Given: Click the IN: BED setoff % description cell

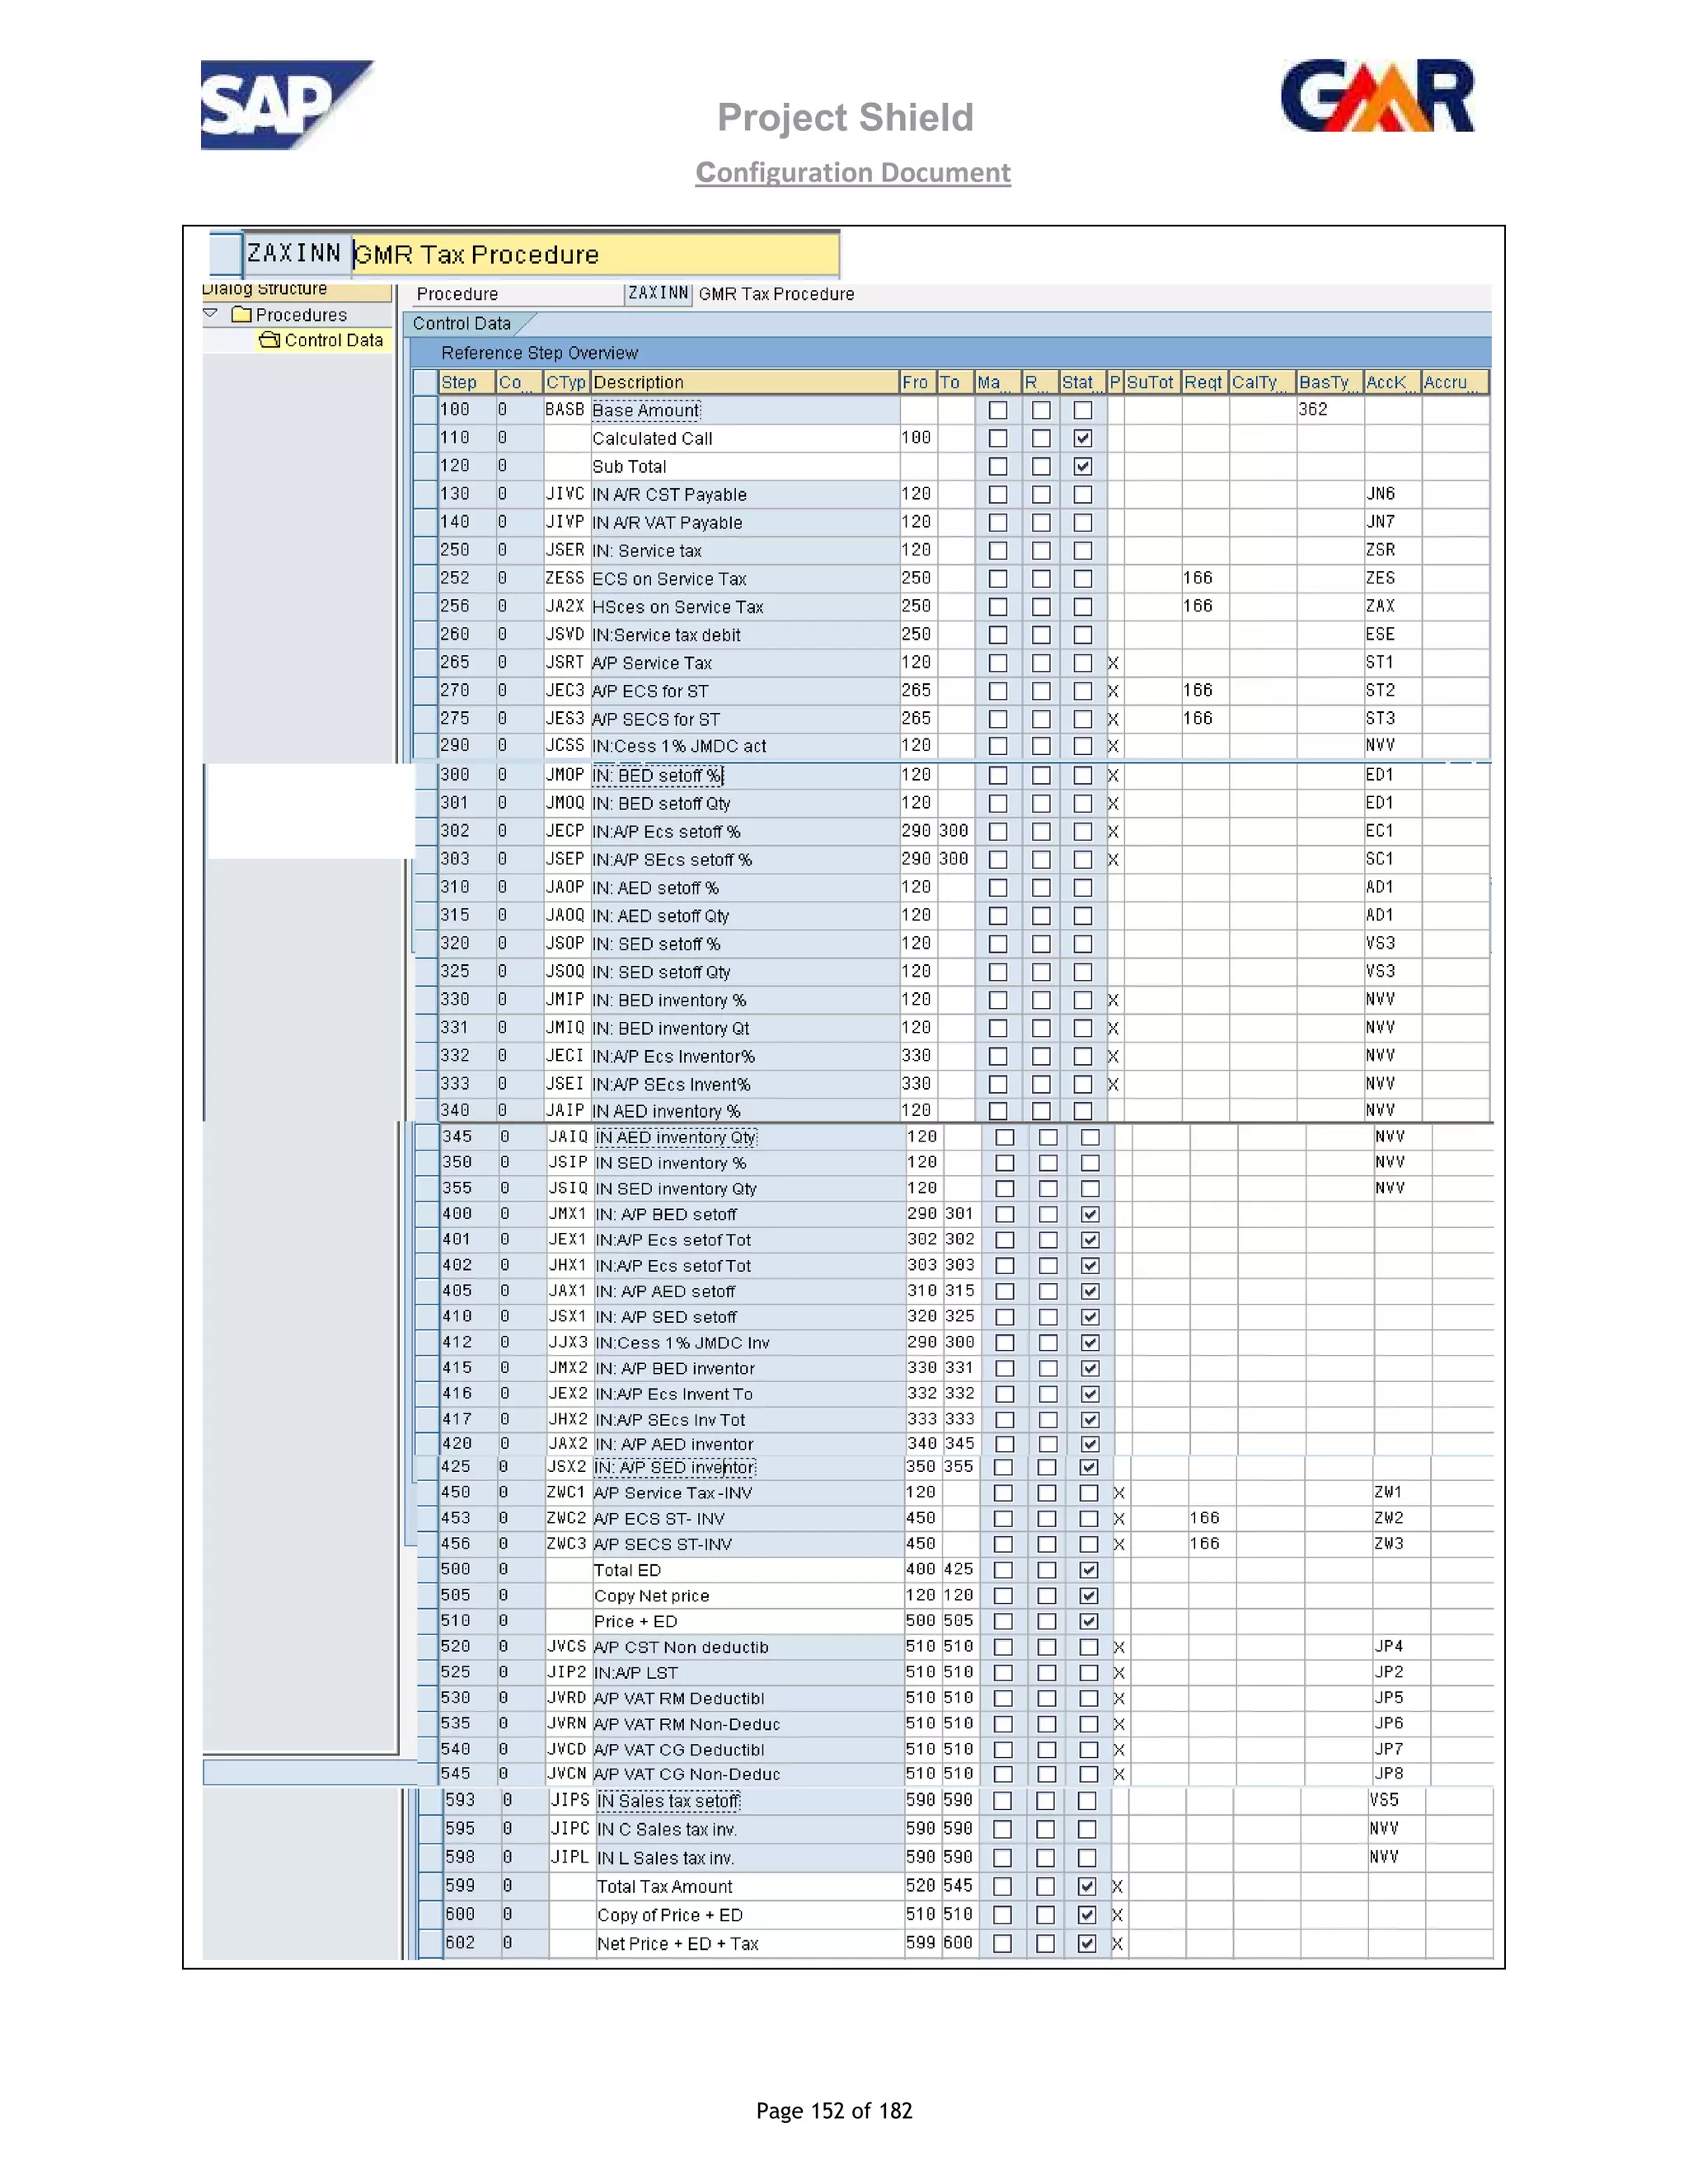Looking at the screenshot, I should 744,775.
